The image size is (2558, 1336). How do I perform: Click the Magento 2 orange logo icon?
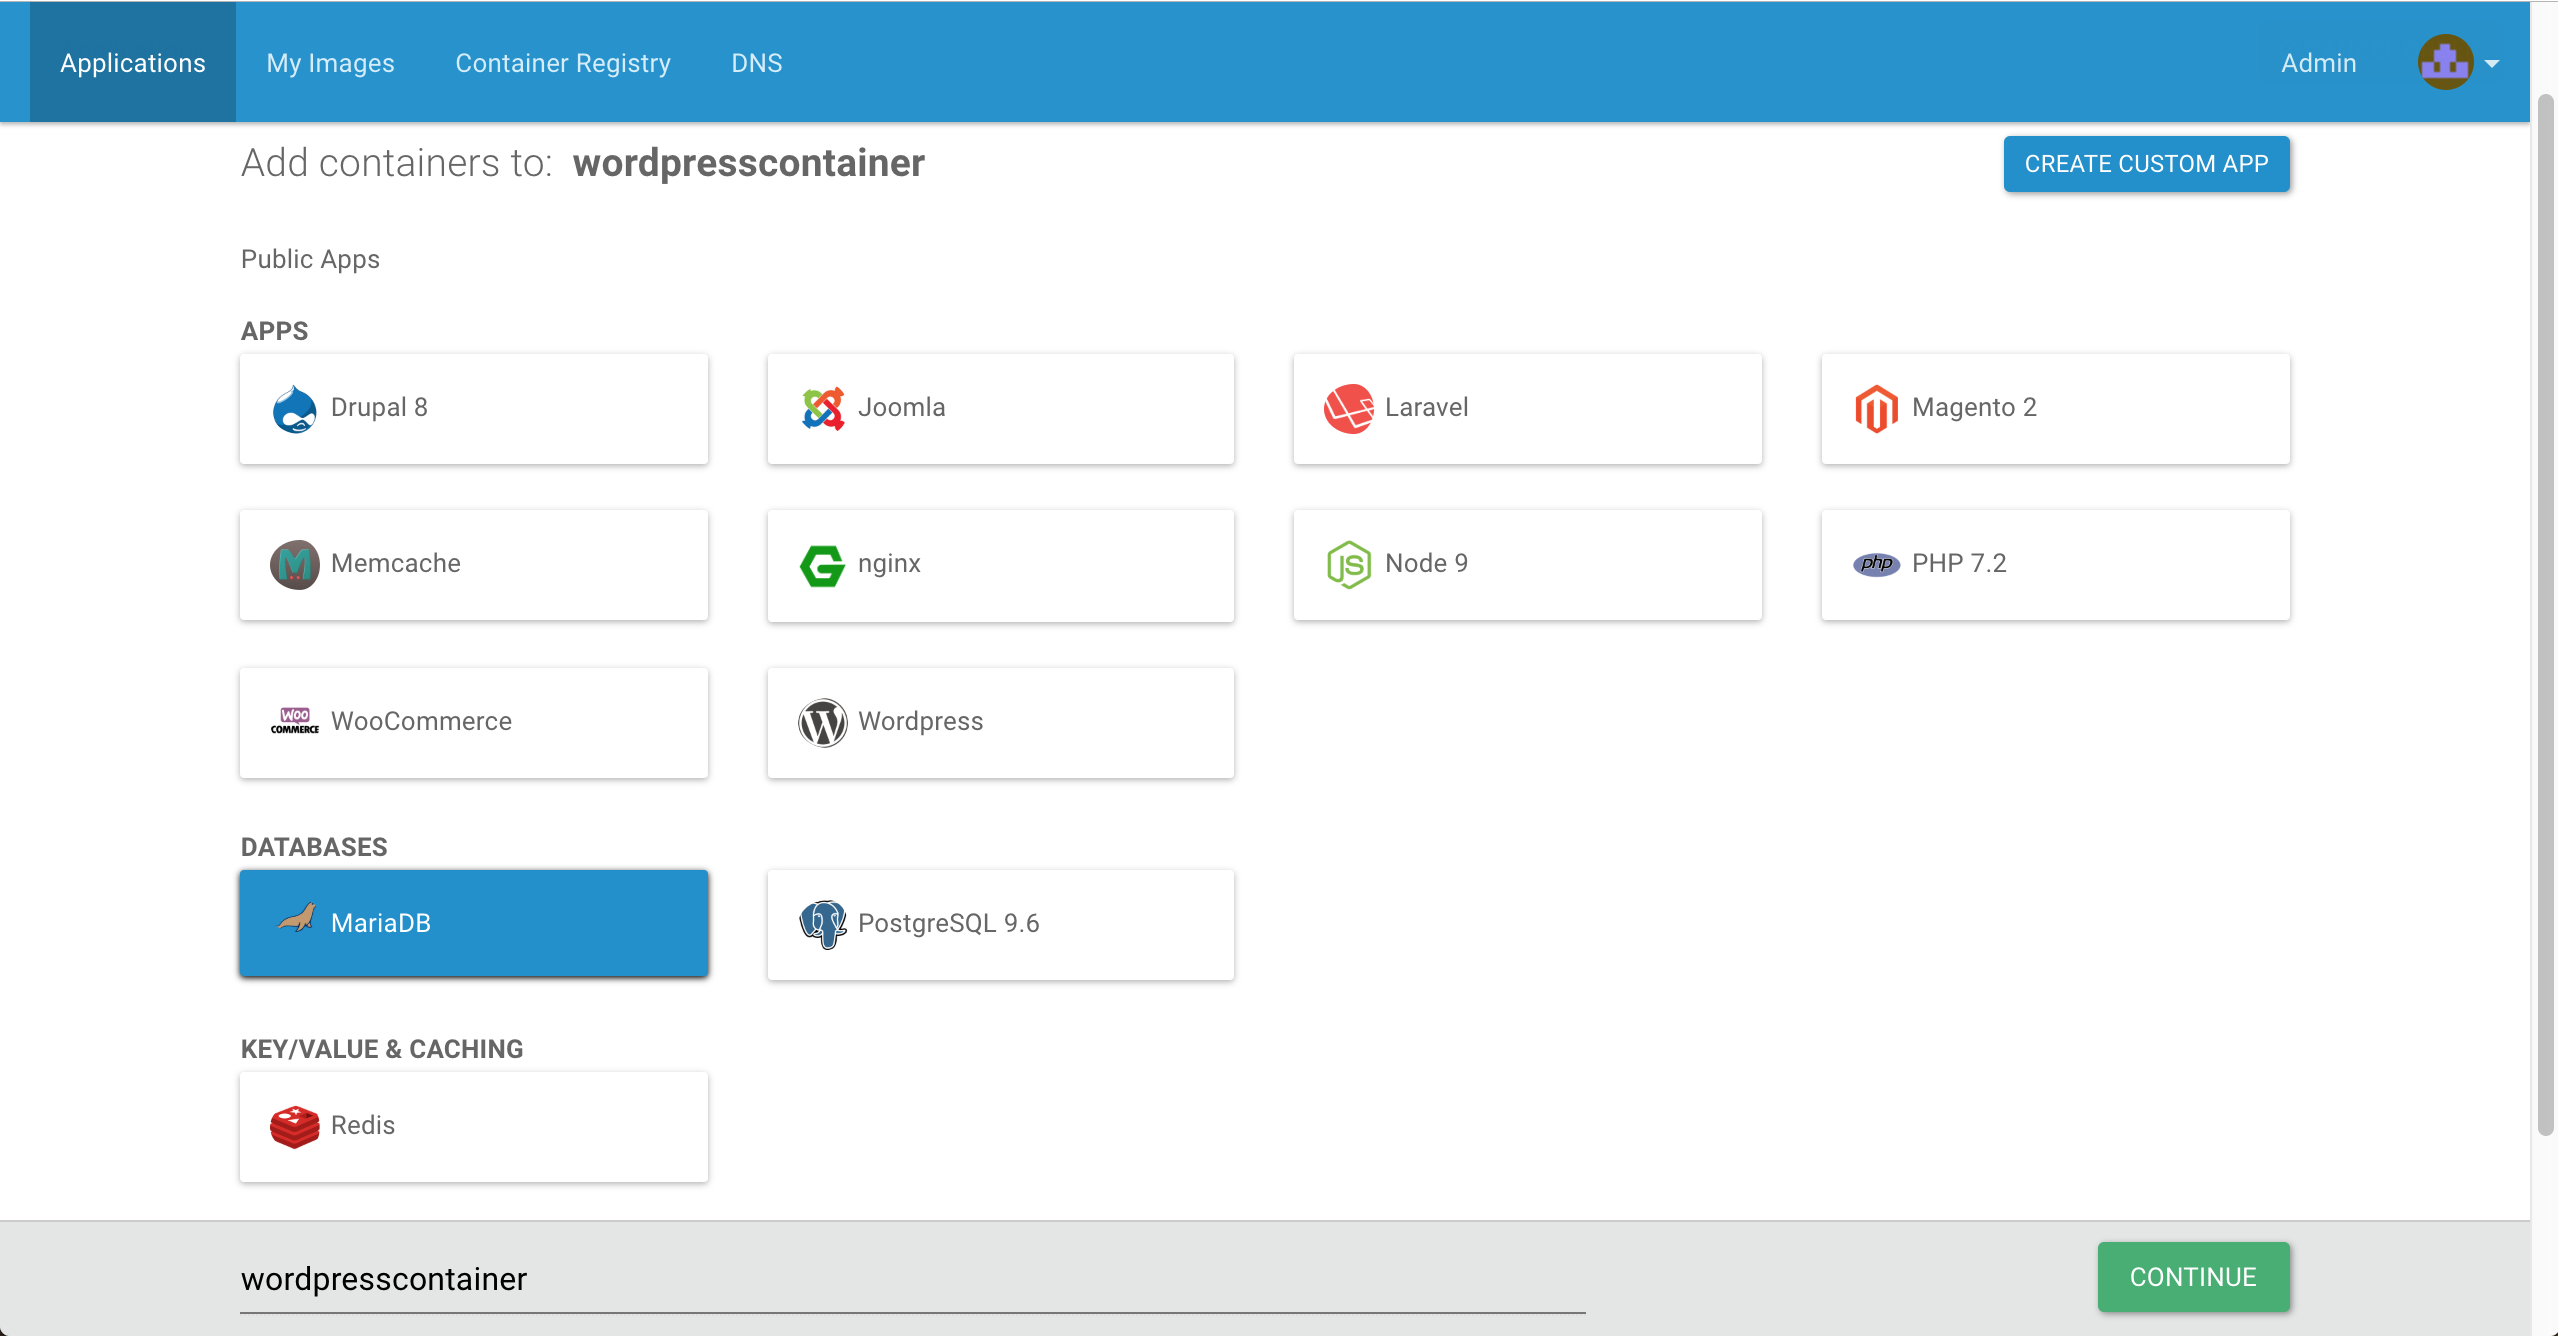pyautogui.click(x=1876, y=409)
